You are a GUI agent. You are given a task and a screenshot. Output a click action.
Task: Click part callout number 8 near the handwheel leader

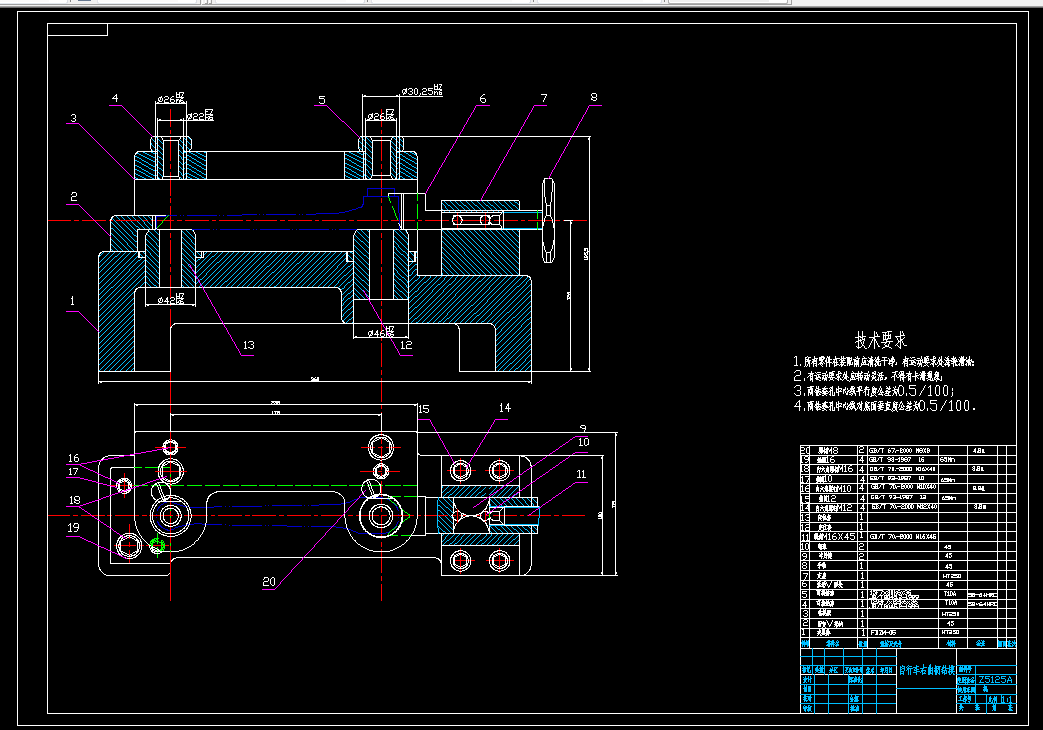594,97
